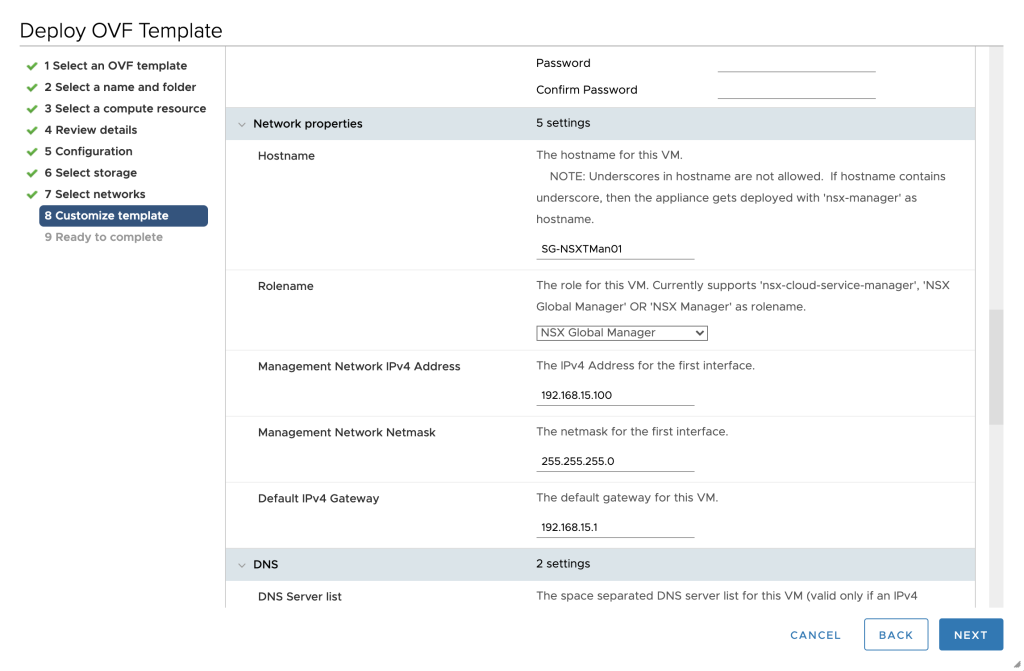Click "The netmask for the first interface." text

tap(632, 432)
